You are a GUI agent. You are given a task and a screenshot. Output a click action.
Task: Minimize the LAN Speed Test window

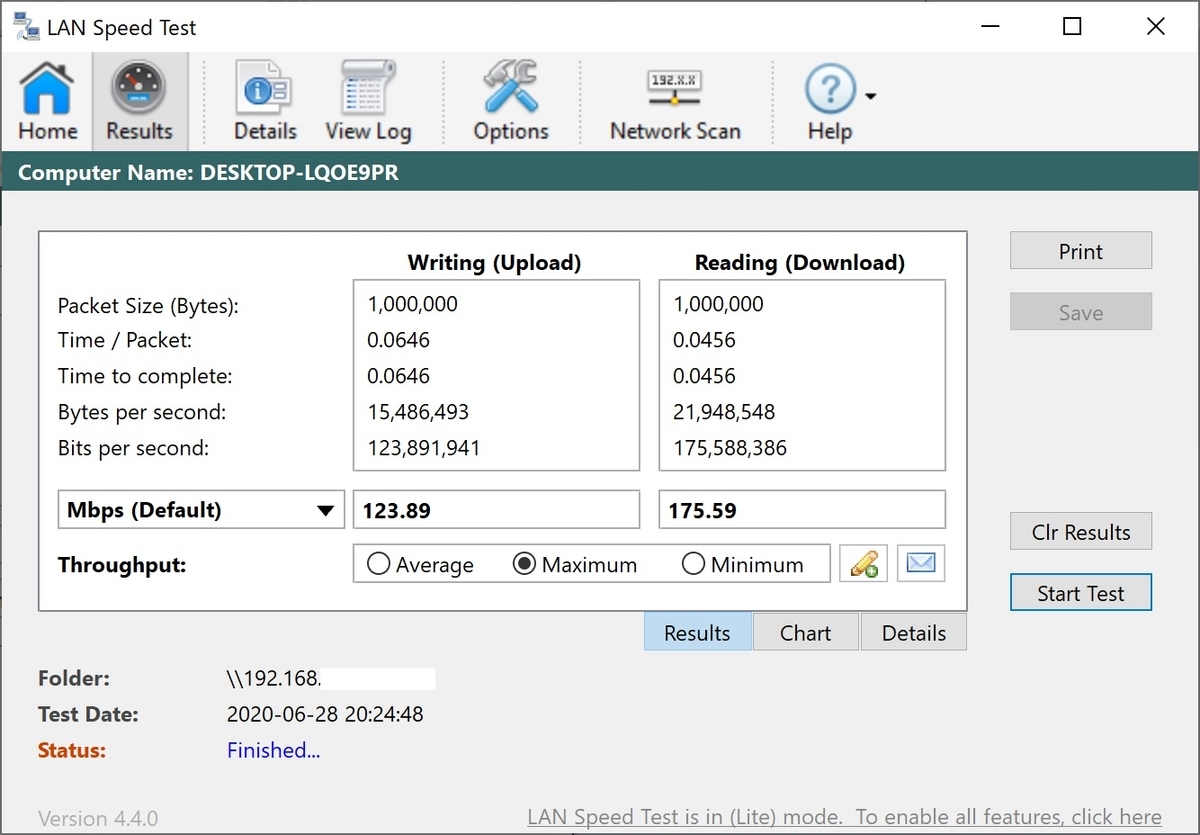click(989, 27)
